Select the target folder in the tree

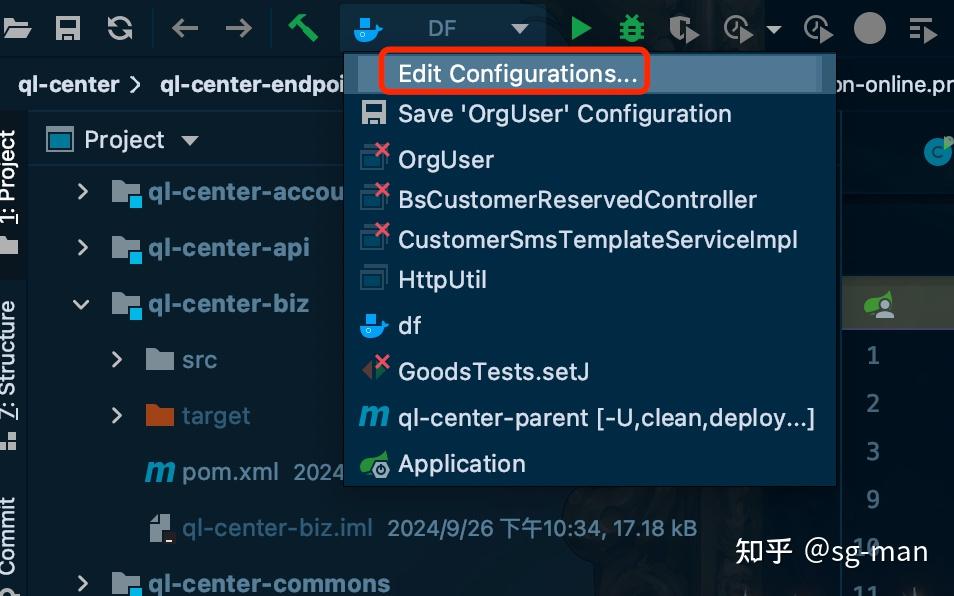point(216,415)
